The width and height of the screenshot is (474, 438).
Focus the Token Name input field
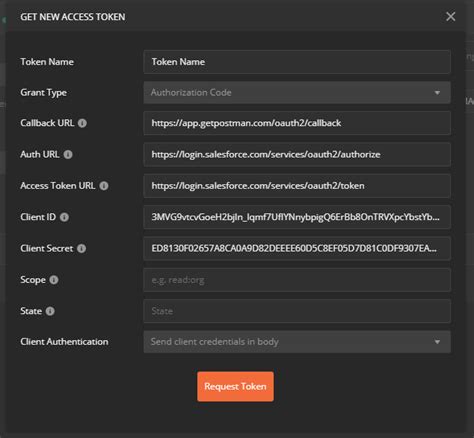coord(297,62)
